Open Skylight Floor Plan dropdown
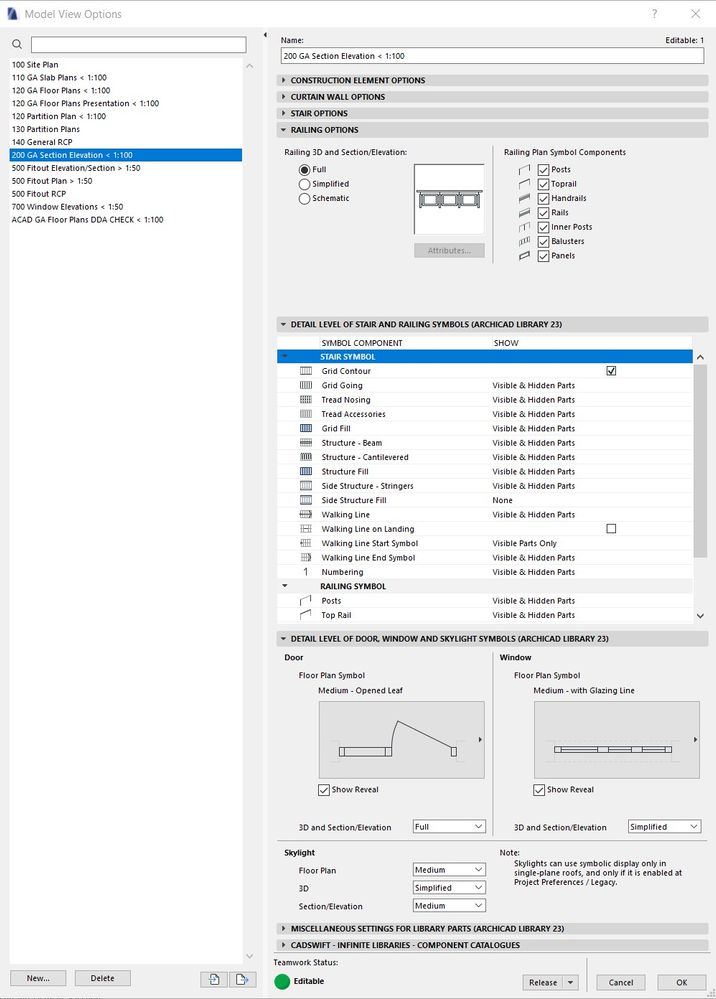Screen dimensions: 716x999 tap(449, 870)
